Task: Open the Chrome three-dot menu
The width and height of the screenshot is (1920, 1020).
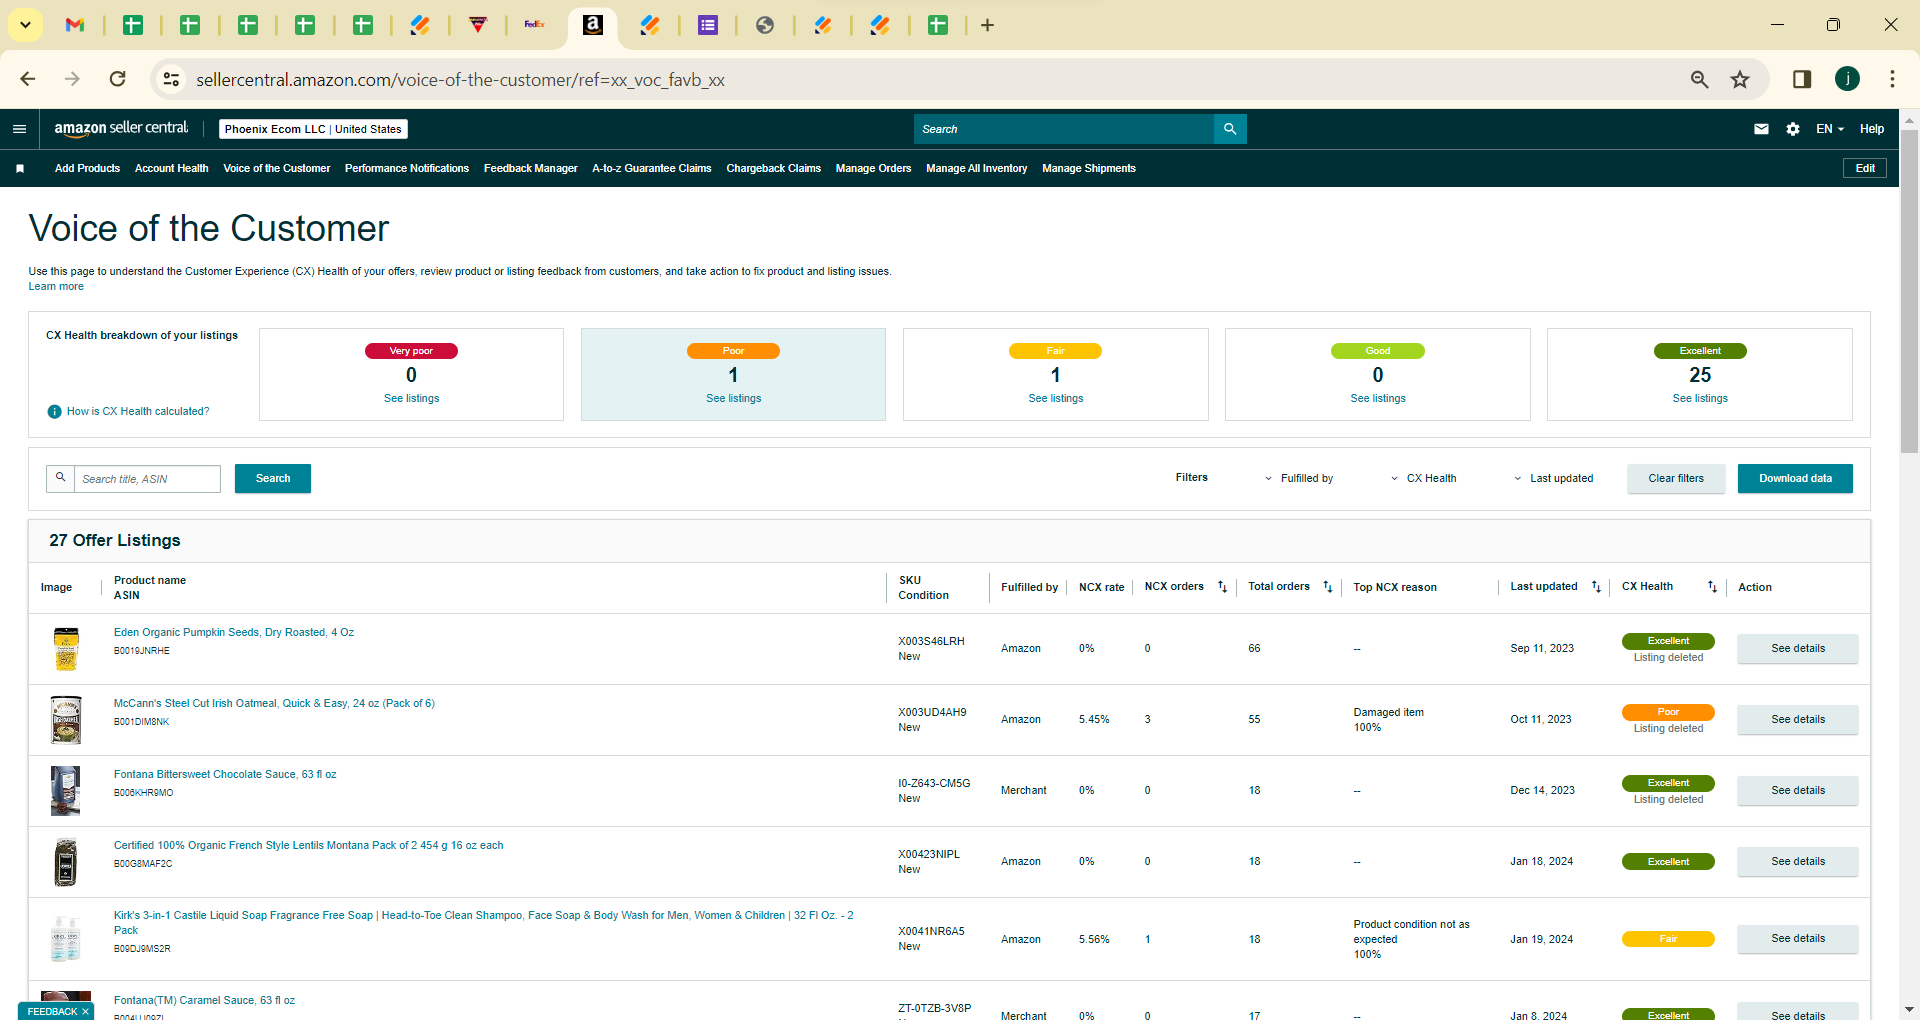Action: pyautogui.click(x=1892, y=79)
